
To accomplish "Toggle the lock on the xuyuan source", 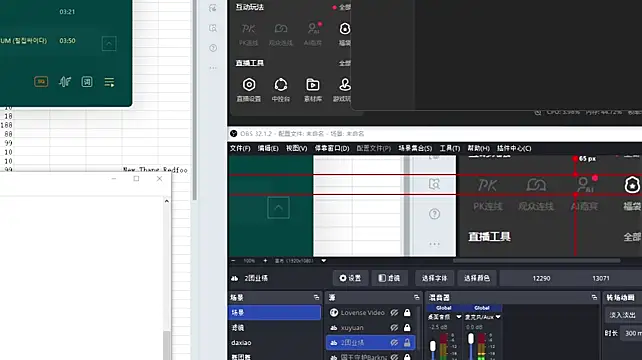I will (x=407, y=328).
